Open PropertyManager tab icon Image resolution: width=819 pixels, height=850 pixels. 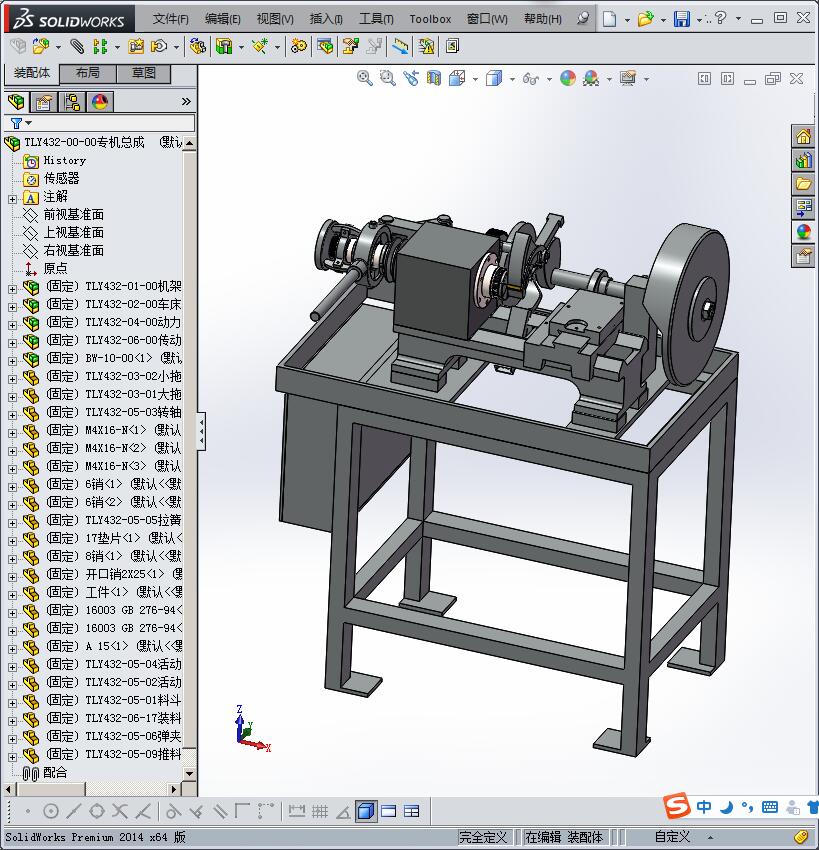coord(44,101)
